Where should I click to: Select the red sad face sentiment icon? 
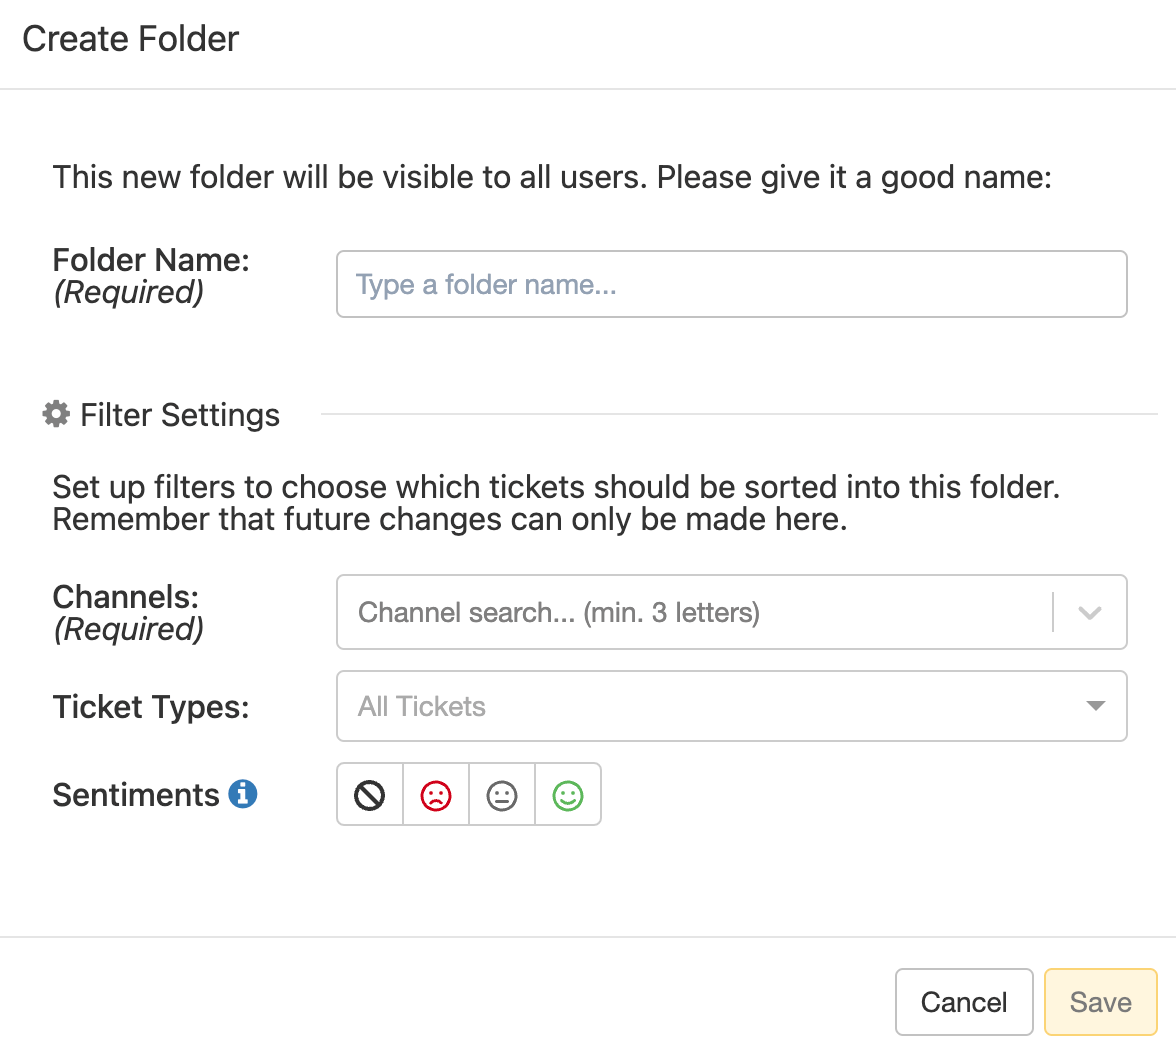[x=435, y=794]
